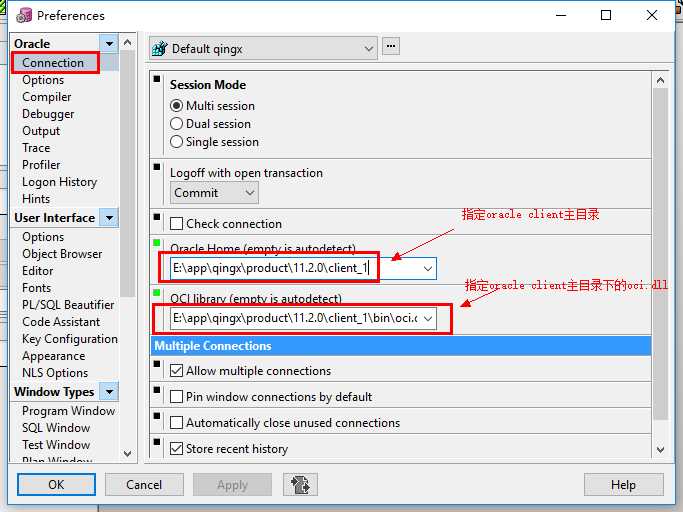Click the marker beside Allow multiple connections
The height and width of the screenshot is (512, 683).
tap(157, 364)
